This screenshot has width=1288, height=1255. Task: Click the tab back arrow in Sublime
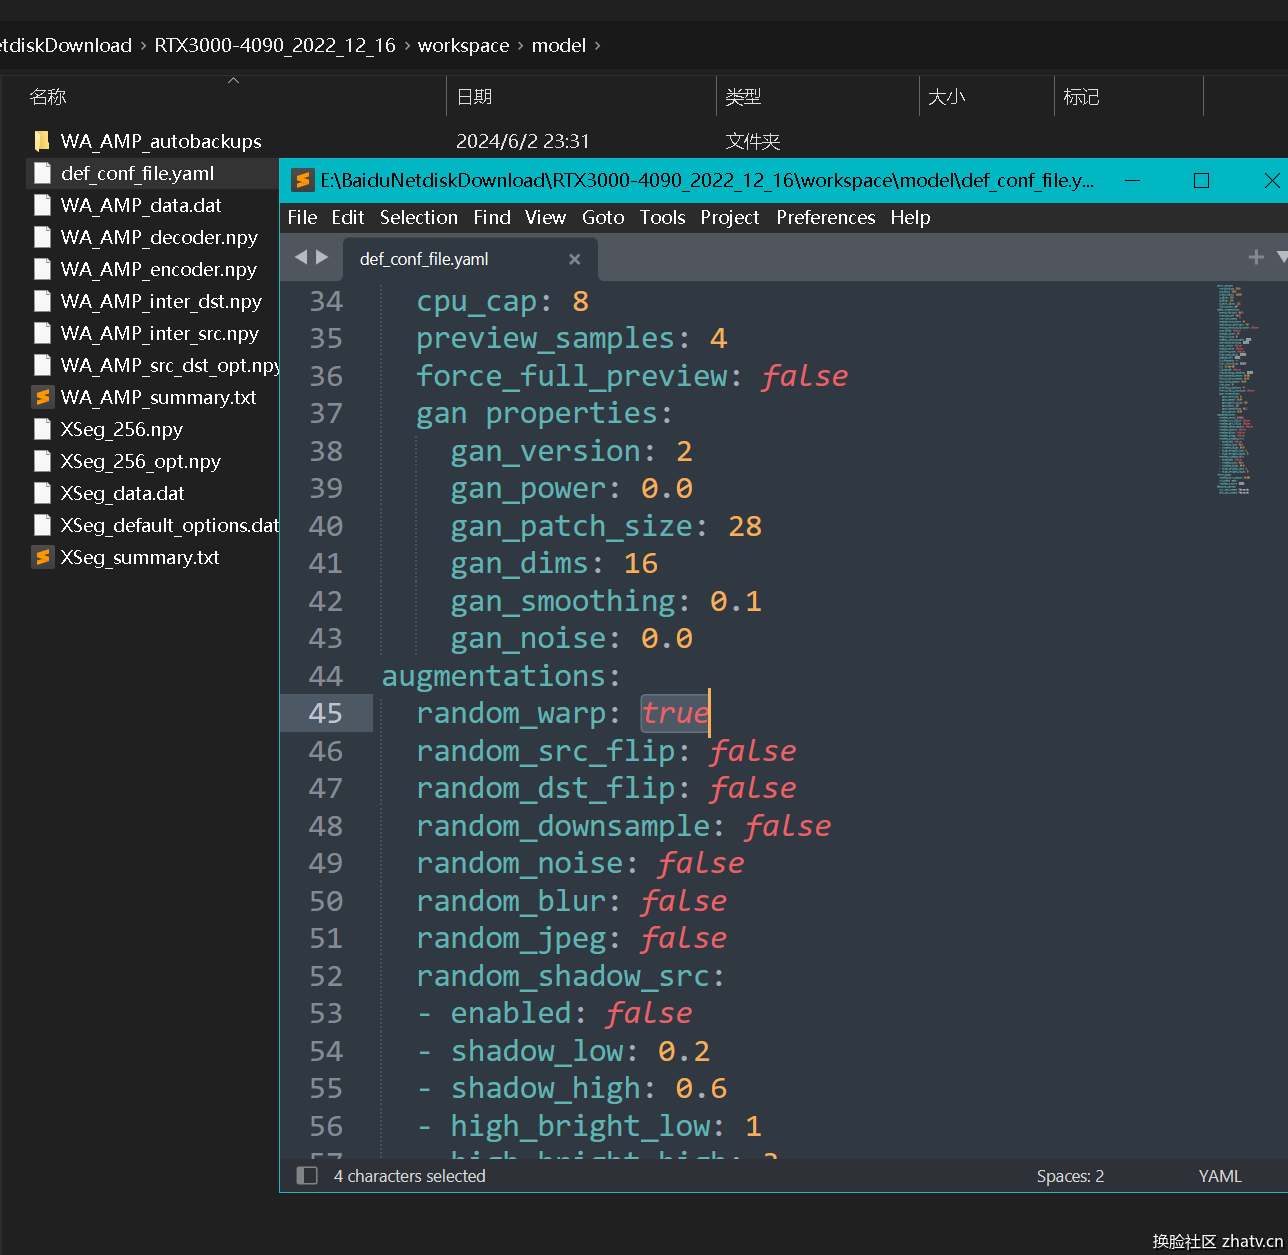pos(301,257)
